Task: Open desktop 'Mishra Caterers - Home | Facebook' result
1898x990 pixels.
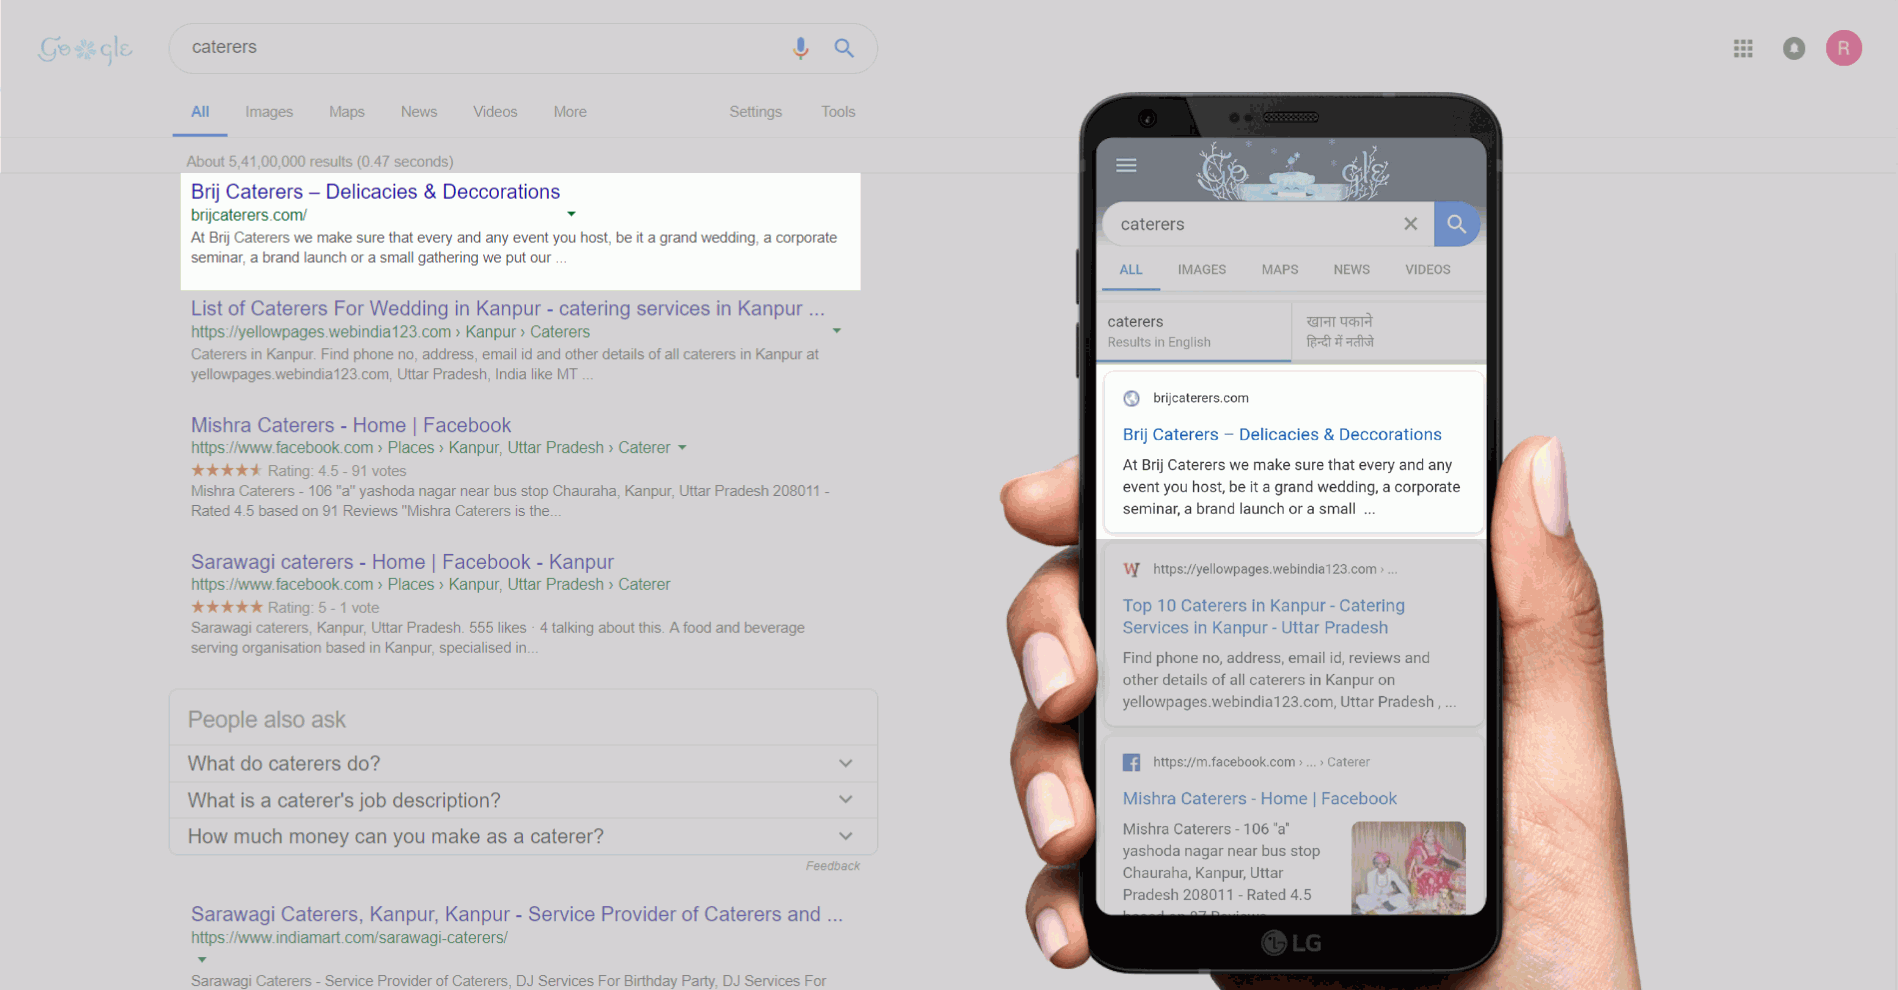Action: coord(351,426)
